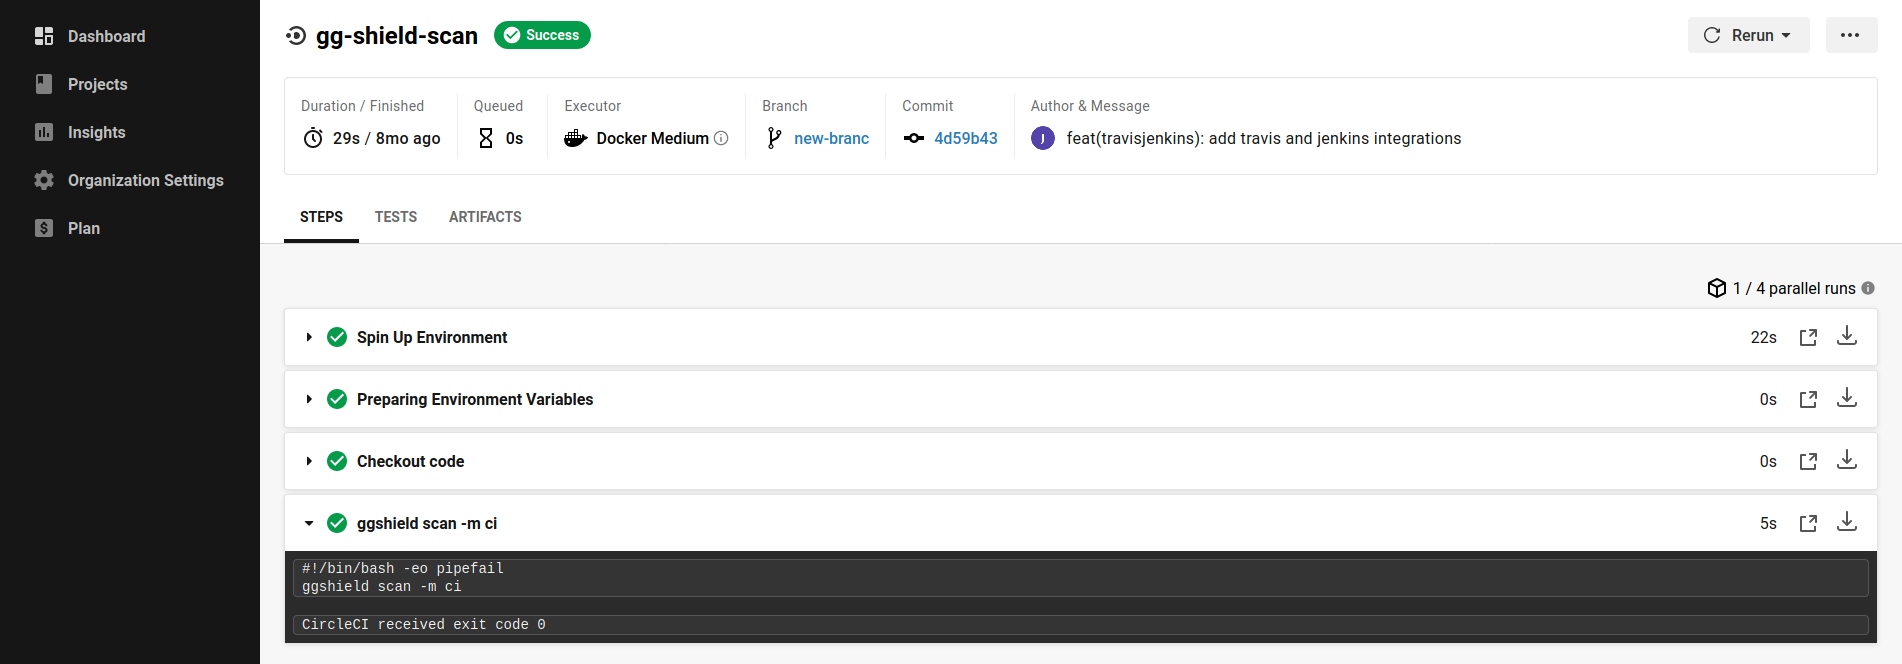Image resolution: width=1902 pixels, height=664 pixels.
Task: Click the Insights chart icon
Action: pos(44,132)
